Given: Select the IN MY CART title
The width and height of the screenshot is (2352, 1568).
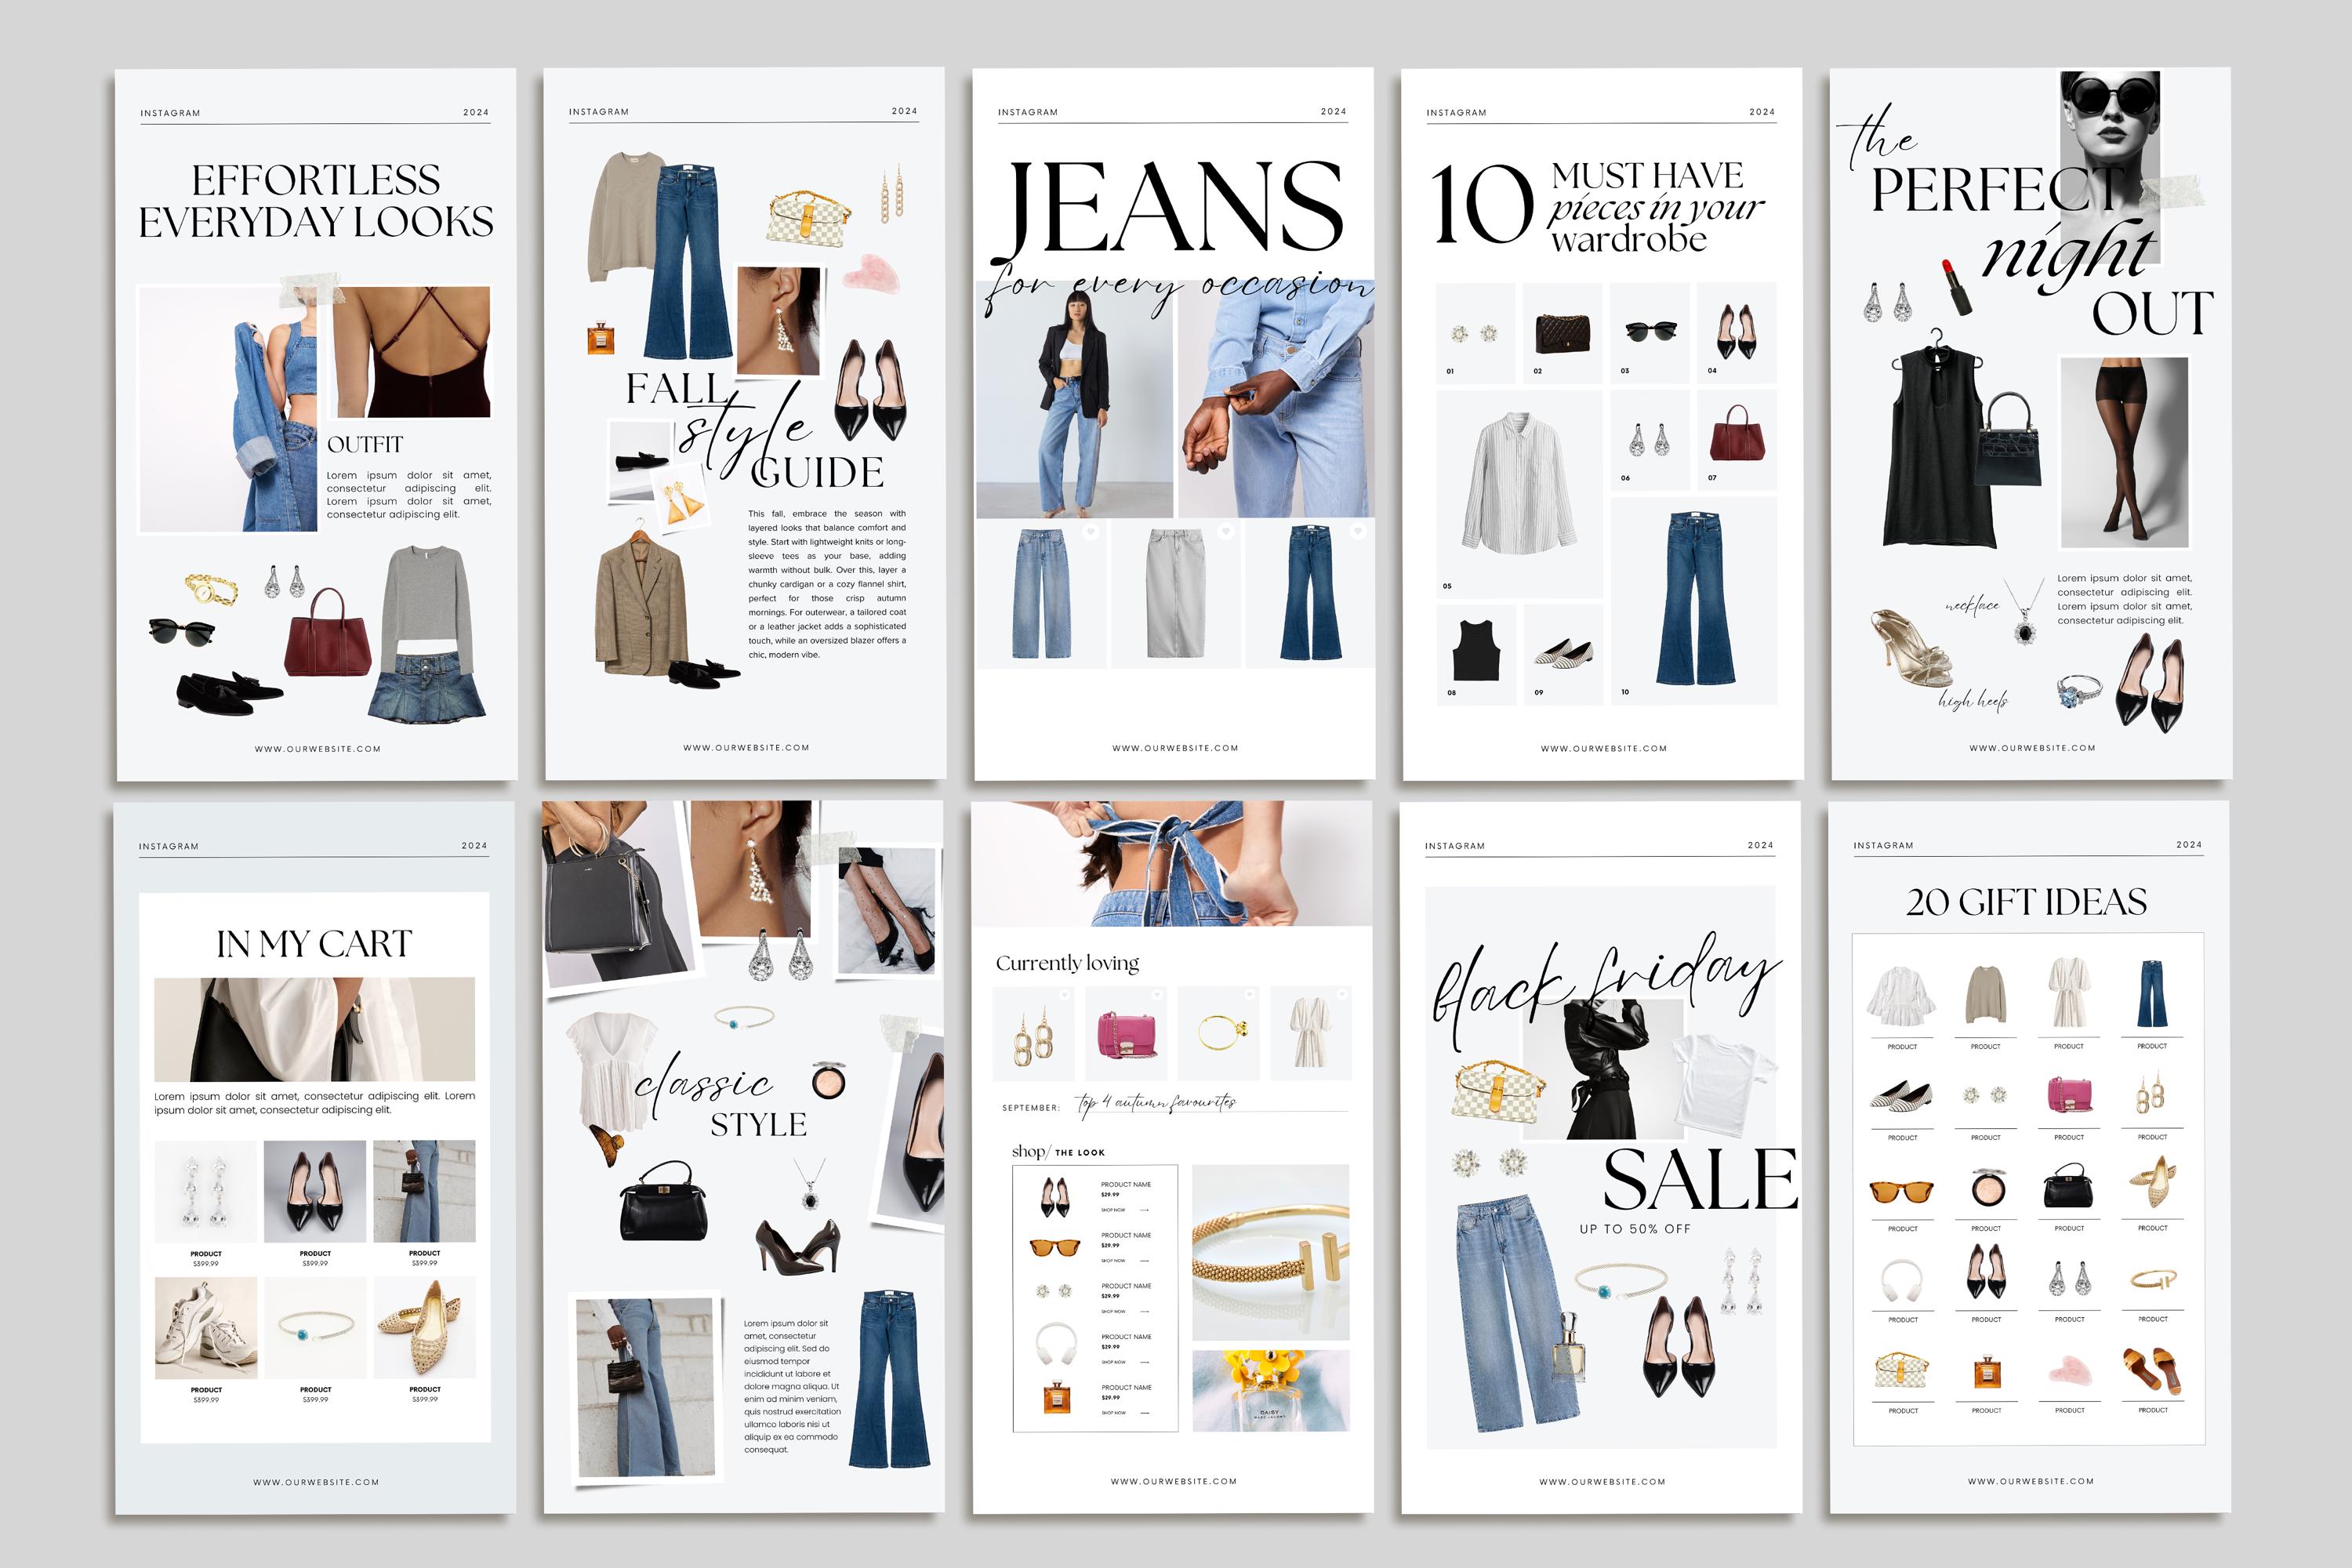Looking at the screenshot, I should [314, 944].
